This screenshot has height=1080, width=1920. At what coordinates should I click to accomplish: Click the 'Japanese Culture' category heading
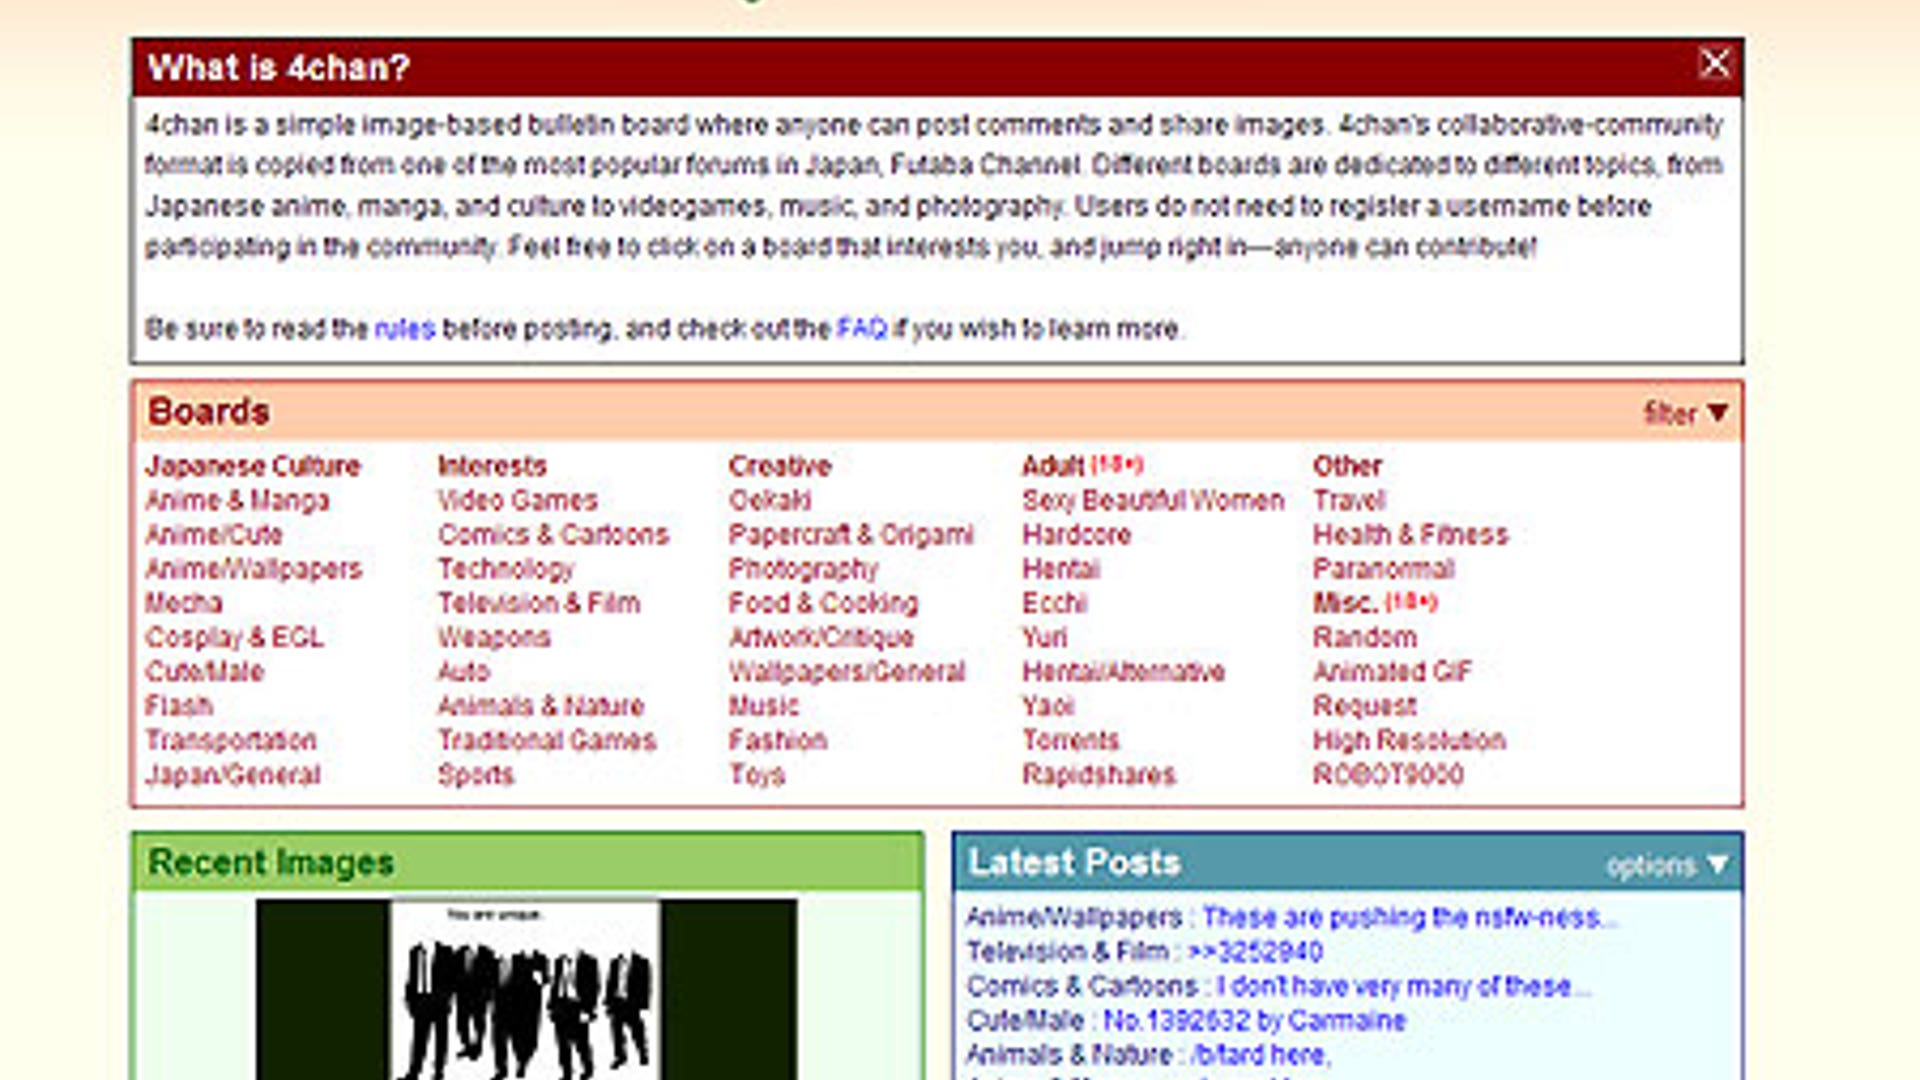click(x=253, y=466)
